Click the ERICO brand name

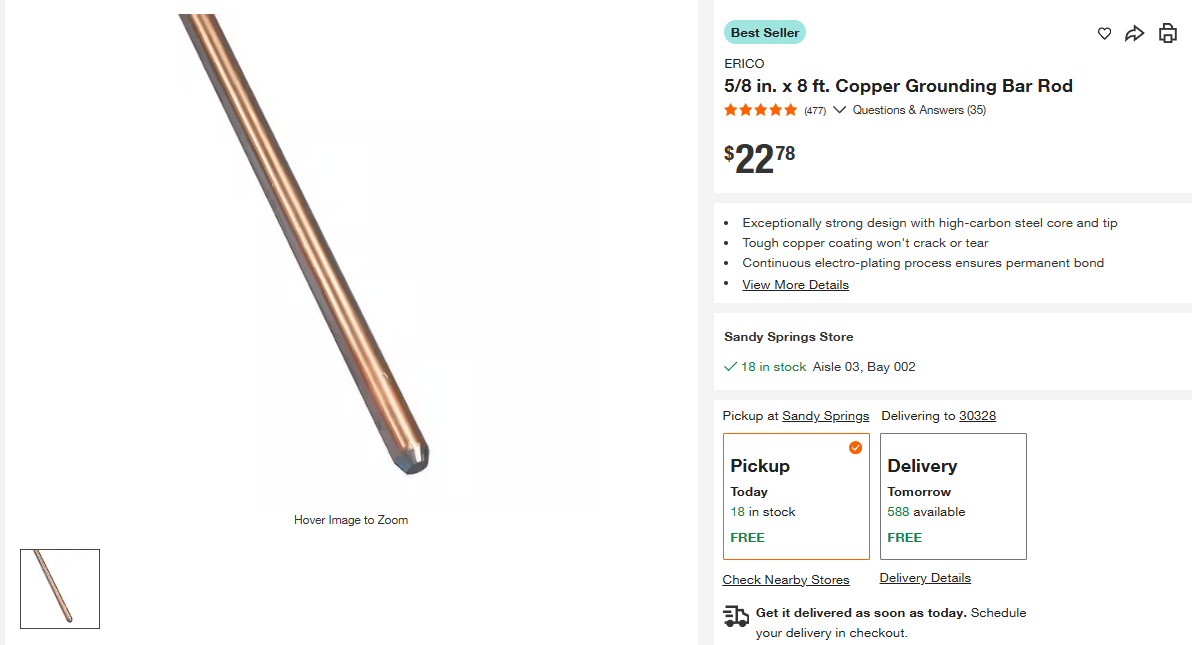point(744,64)
